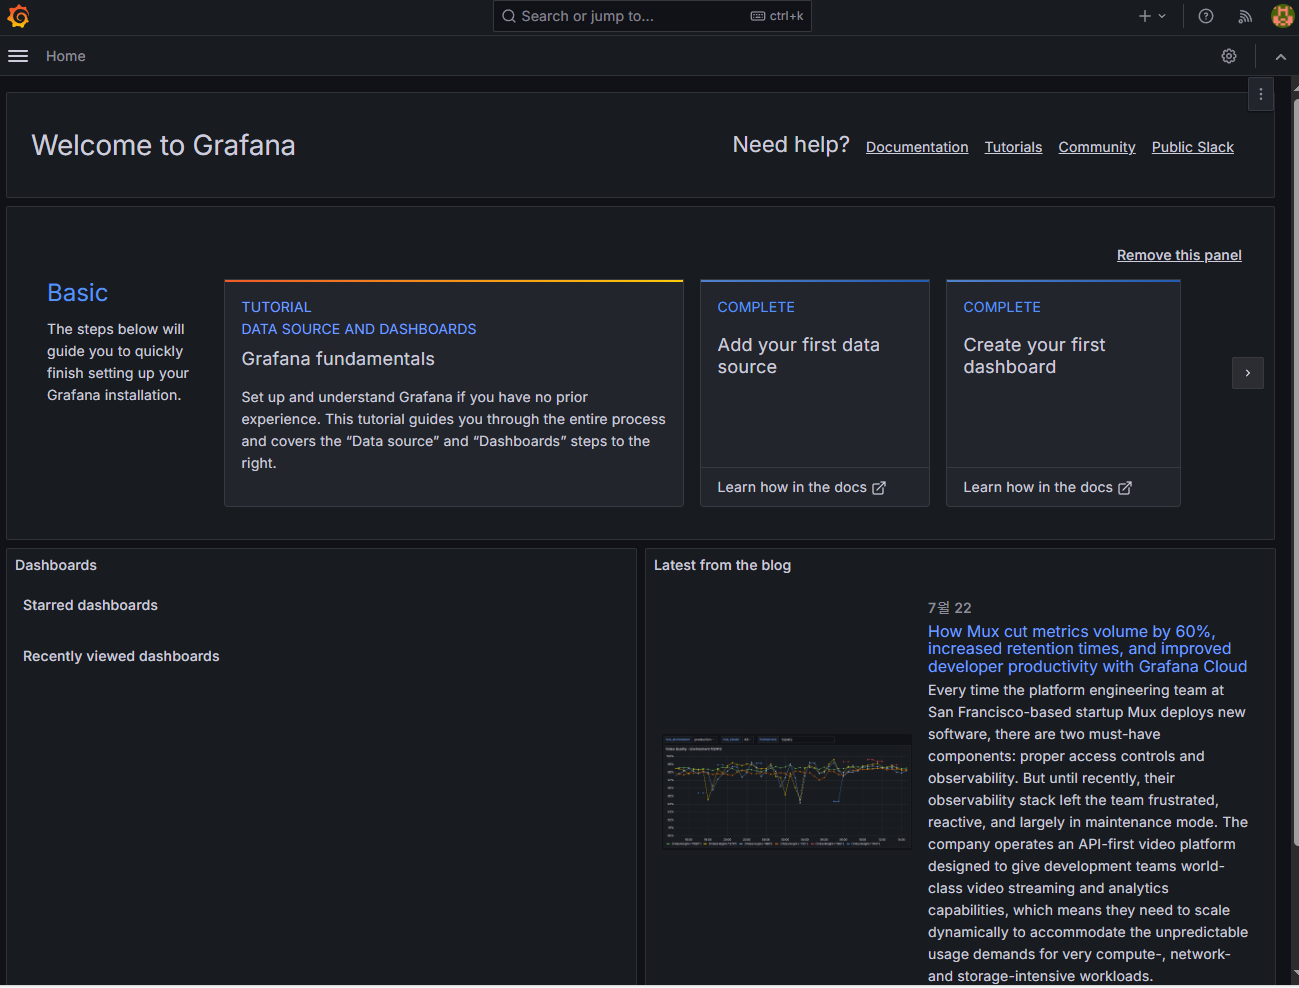Viewport: 1299px width, 988px height.
Task: Click external link icon in data source card
Action: 879,488
